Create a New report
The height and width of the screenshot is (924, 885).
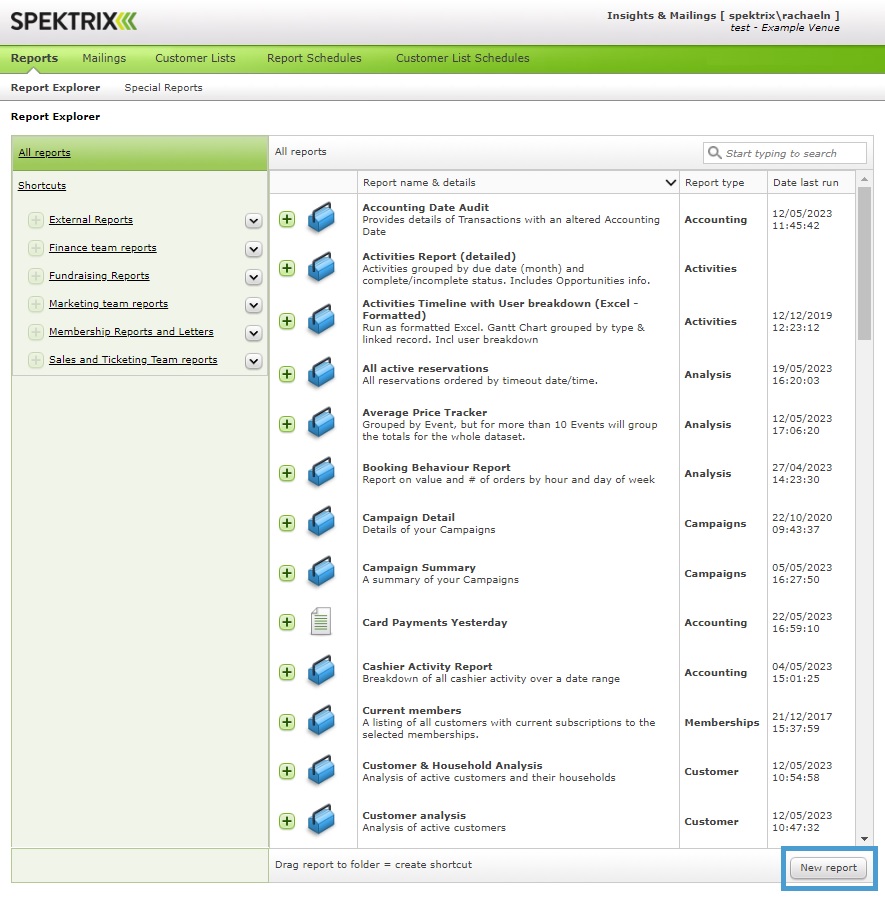coord(828,867)
